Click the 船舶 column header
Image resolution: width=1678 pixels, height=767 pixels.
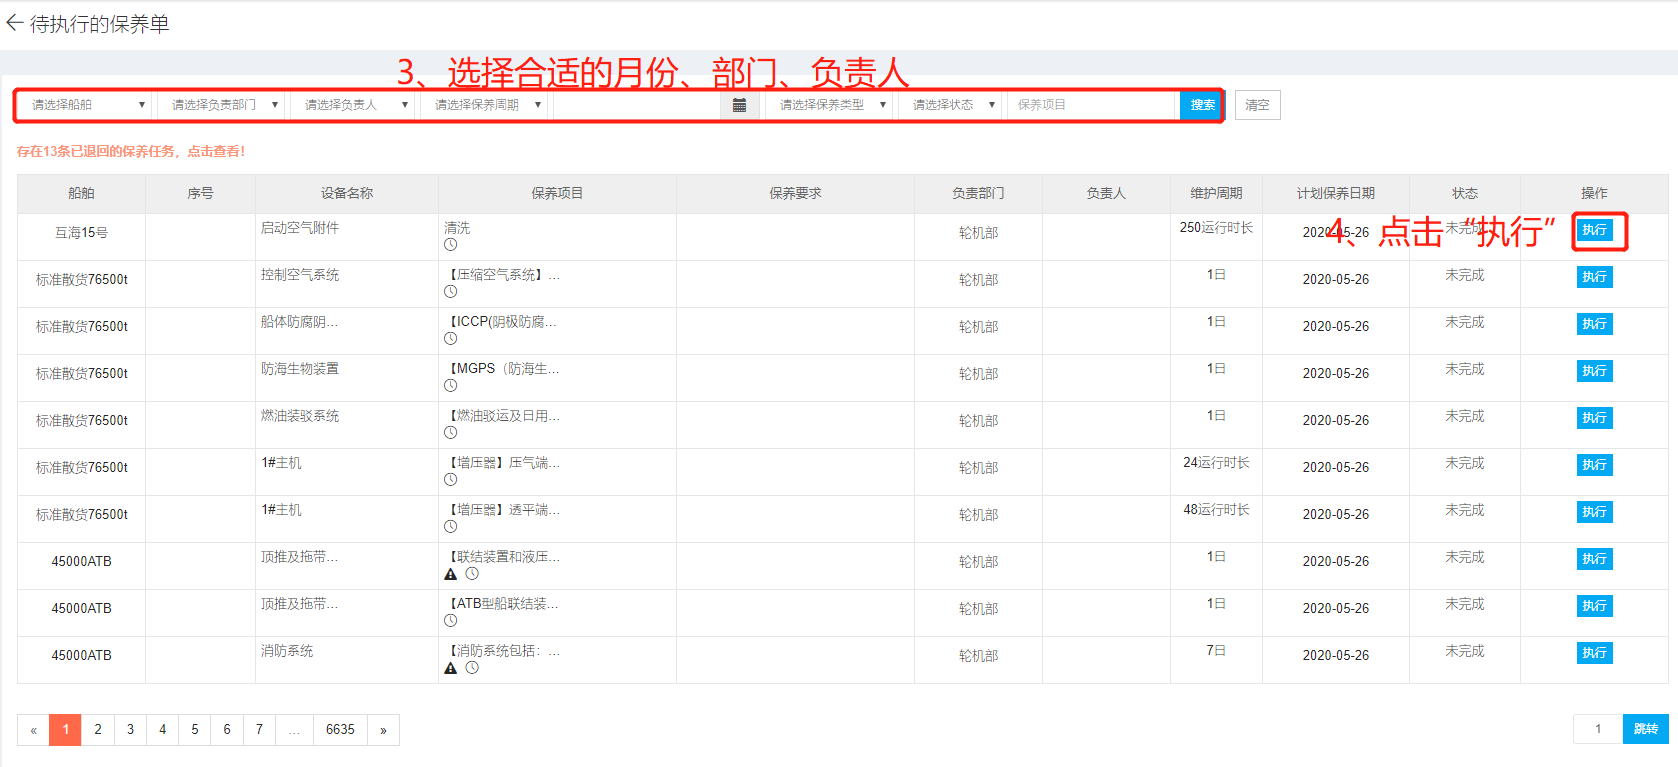point(81,193)
